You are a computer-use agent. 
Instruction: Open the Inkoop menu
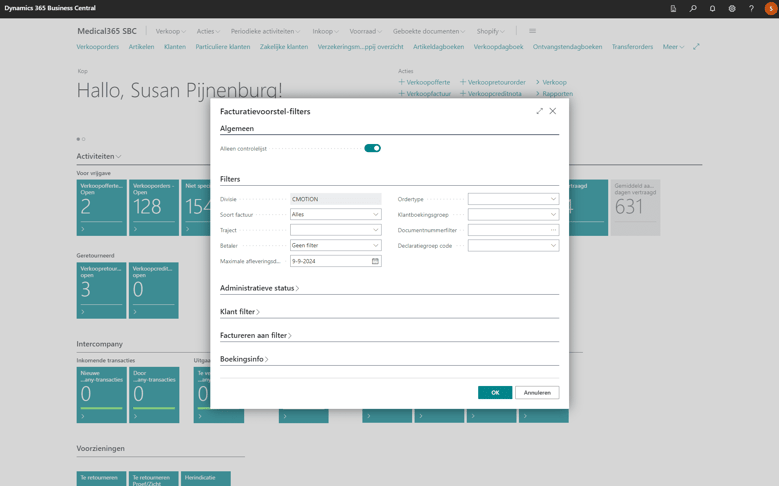(325, 31)
